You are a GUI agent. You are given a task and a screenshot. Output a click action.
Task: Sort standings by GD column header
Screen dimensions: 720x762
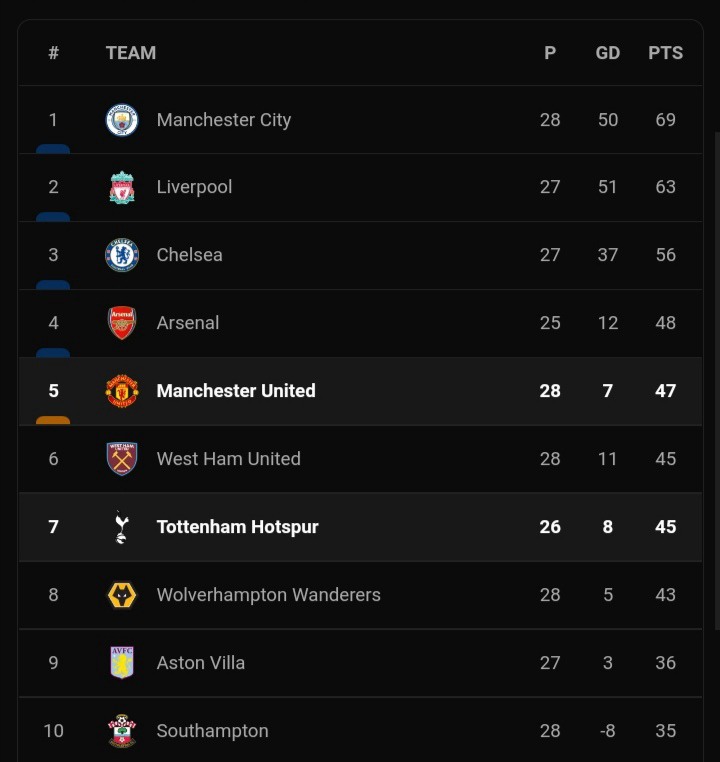[608, 52]
